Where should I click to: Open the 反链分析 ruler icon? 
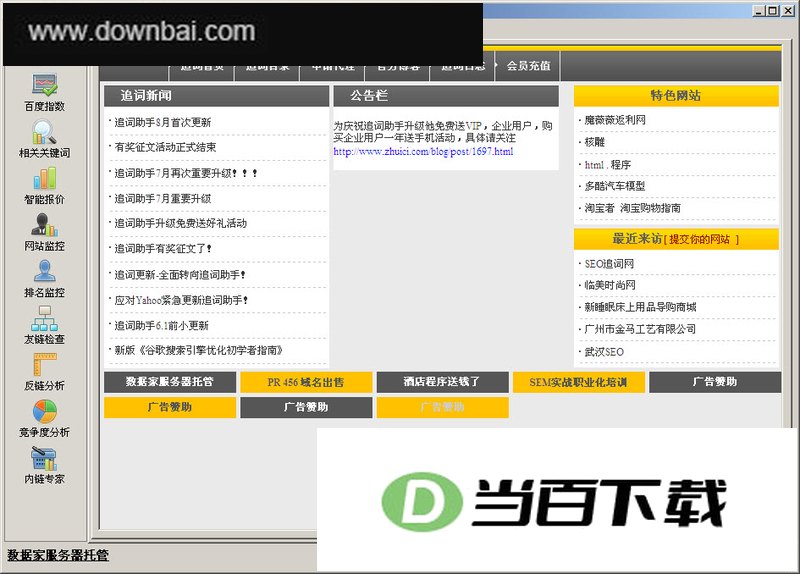point(44,364)
